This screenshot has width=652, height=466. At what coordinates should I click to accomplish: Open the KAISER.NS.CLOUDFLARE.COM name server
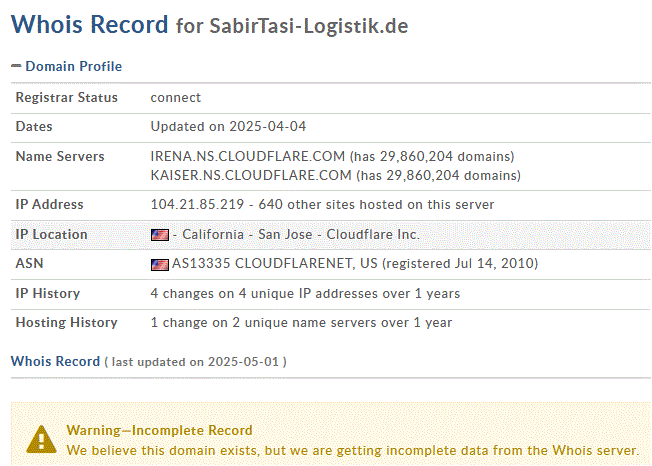(251, 175)
